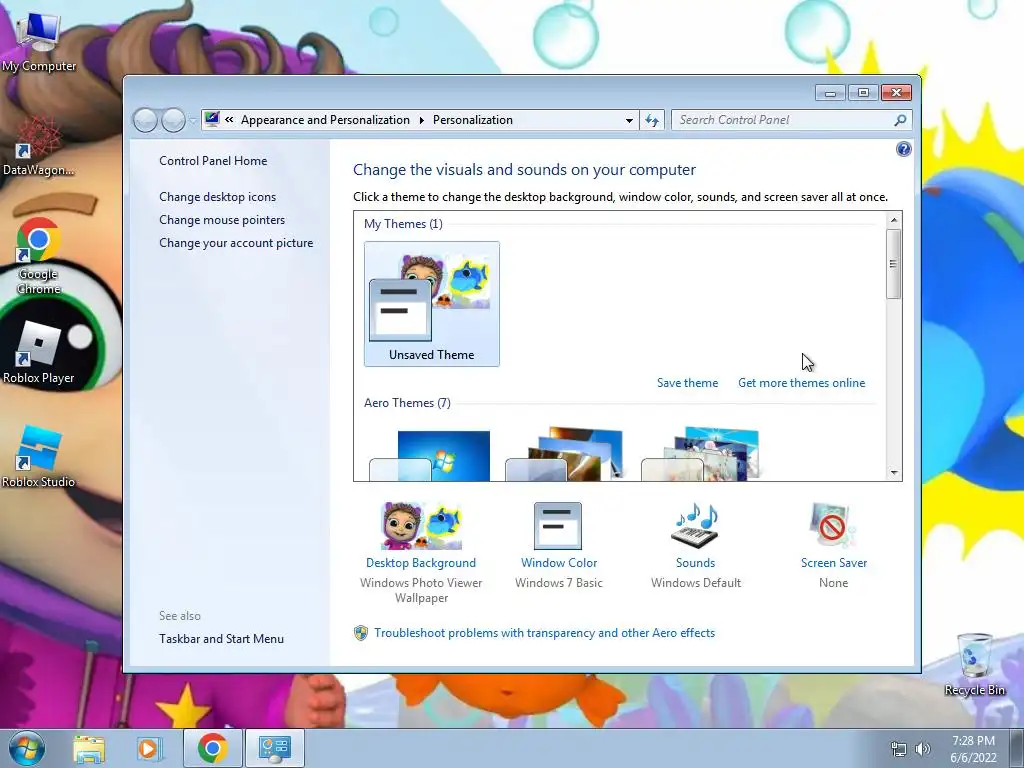The width and height of the screenshot is (1024, 768).
Task: Click the Back navigation button
Action: [145, 120]
